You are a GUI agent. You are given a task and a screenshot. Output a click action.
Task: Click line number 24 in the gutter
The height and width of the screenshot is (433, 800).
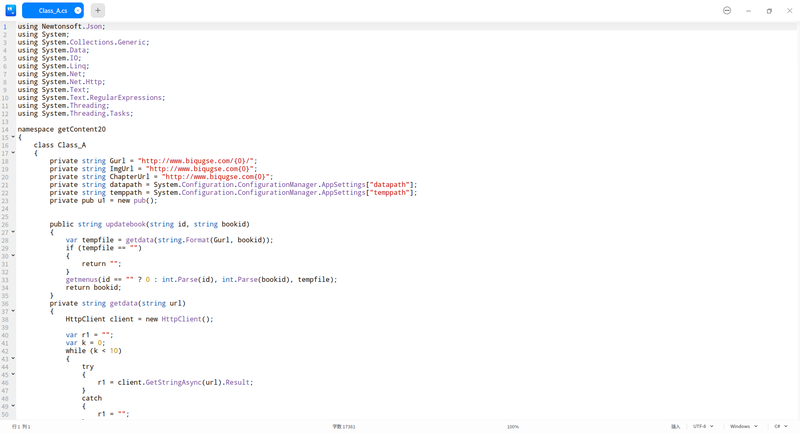pos(5,209)
